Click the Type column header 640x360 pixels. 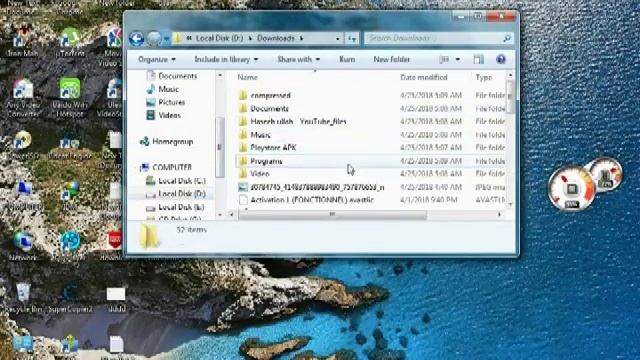[484, 77]
